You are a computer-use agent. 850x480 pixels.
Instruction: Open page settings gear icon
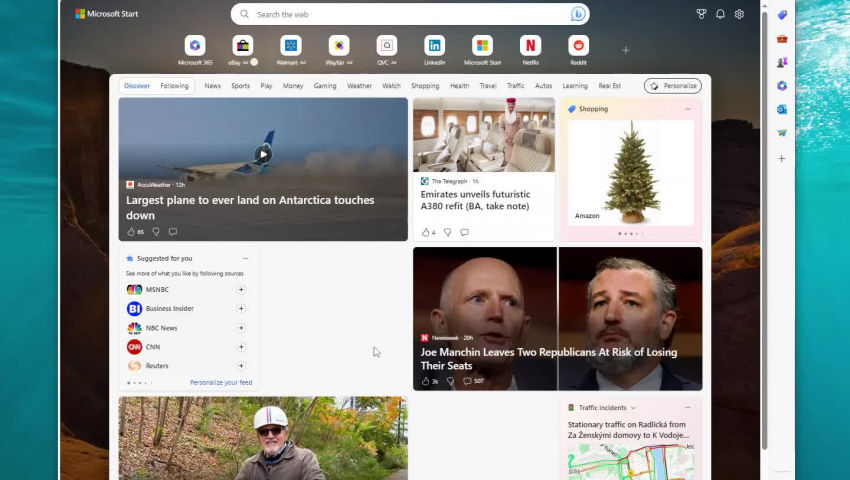[x=739, y=14]
